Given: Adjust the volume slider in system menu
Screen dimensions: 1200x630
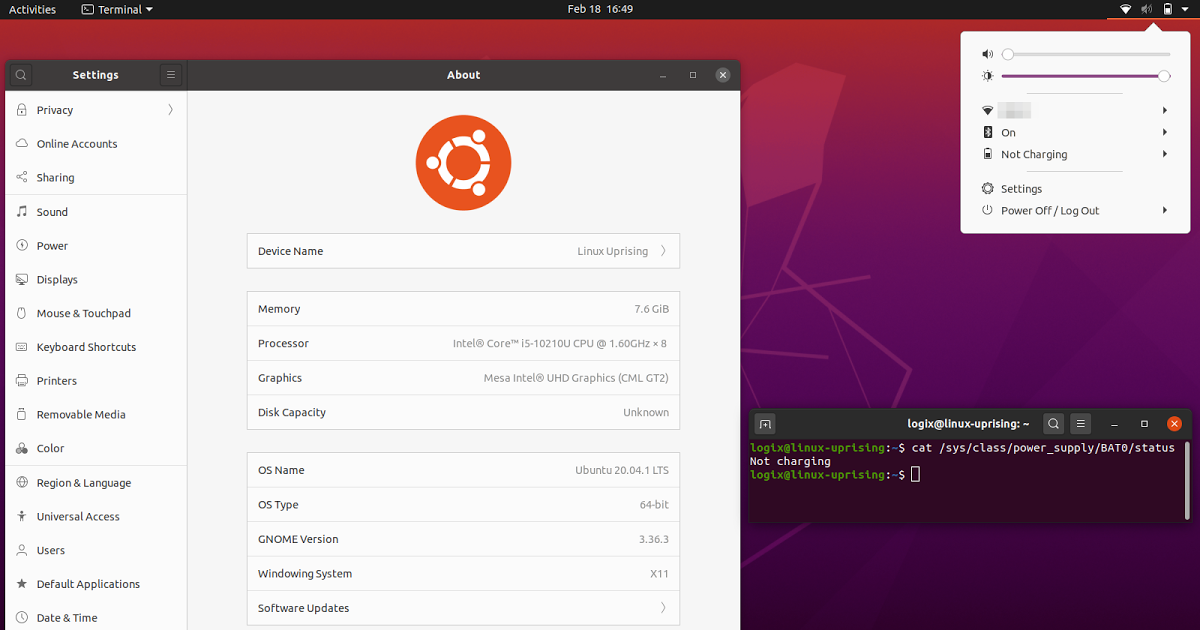Looking at the screenshot, I should click(1086, 54).
